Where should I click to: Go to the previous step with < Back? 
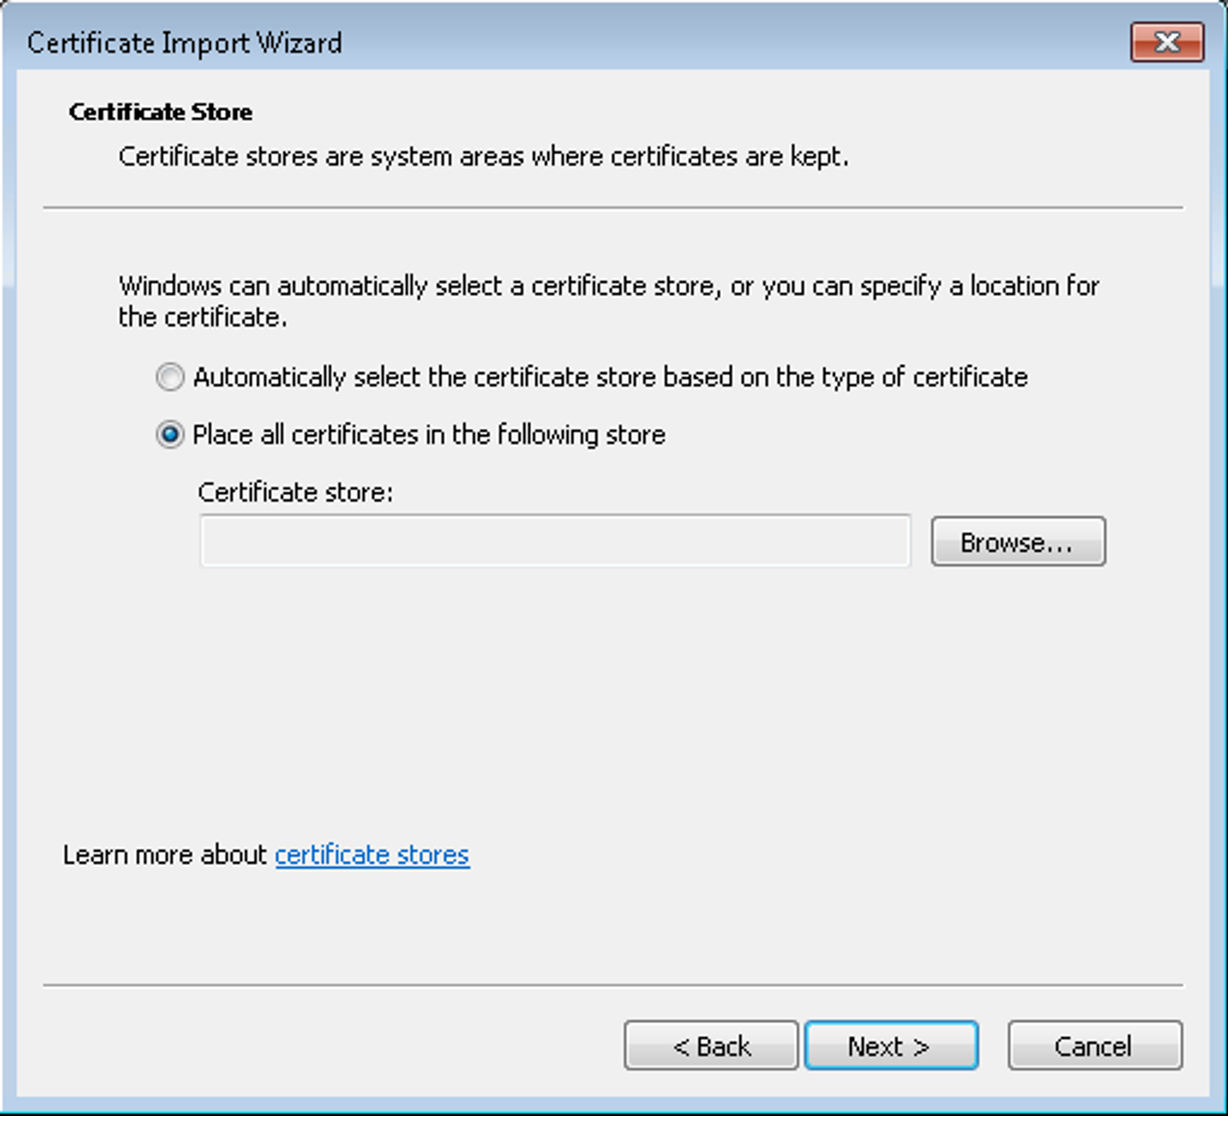pyautogui.click(x=711, y=1046)
